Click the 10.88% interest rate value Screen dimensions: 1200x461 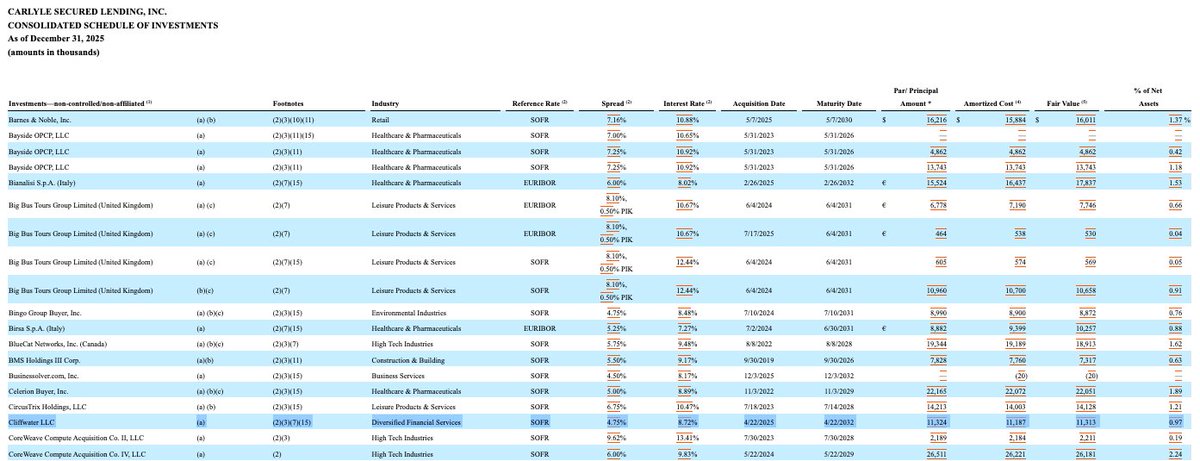point(689,120)
